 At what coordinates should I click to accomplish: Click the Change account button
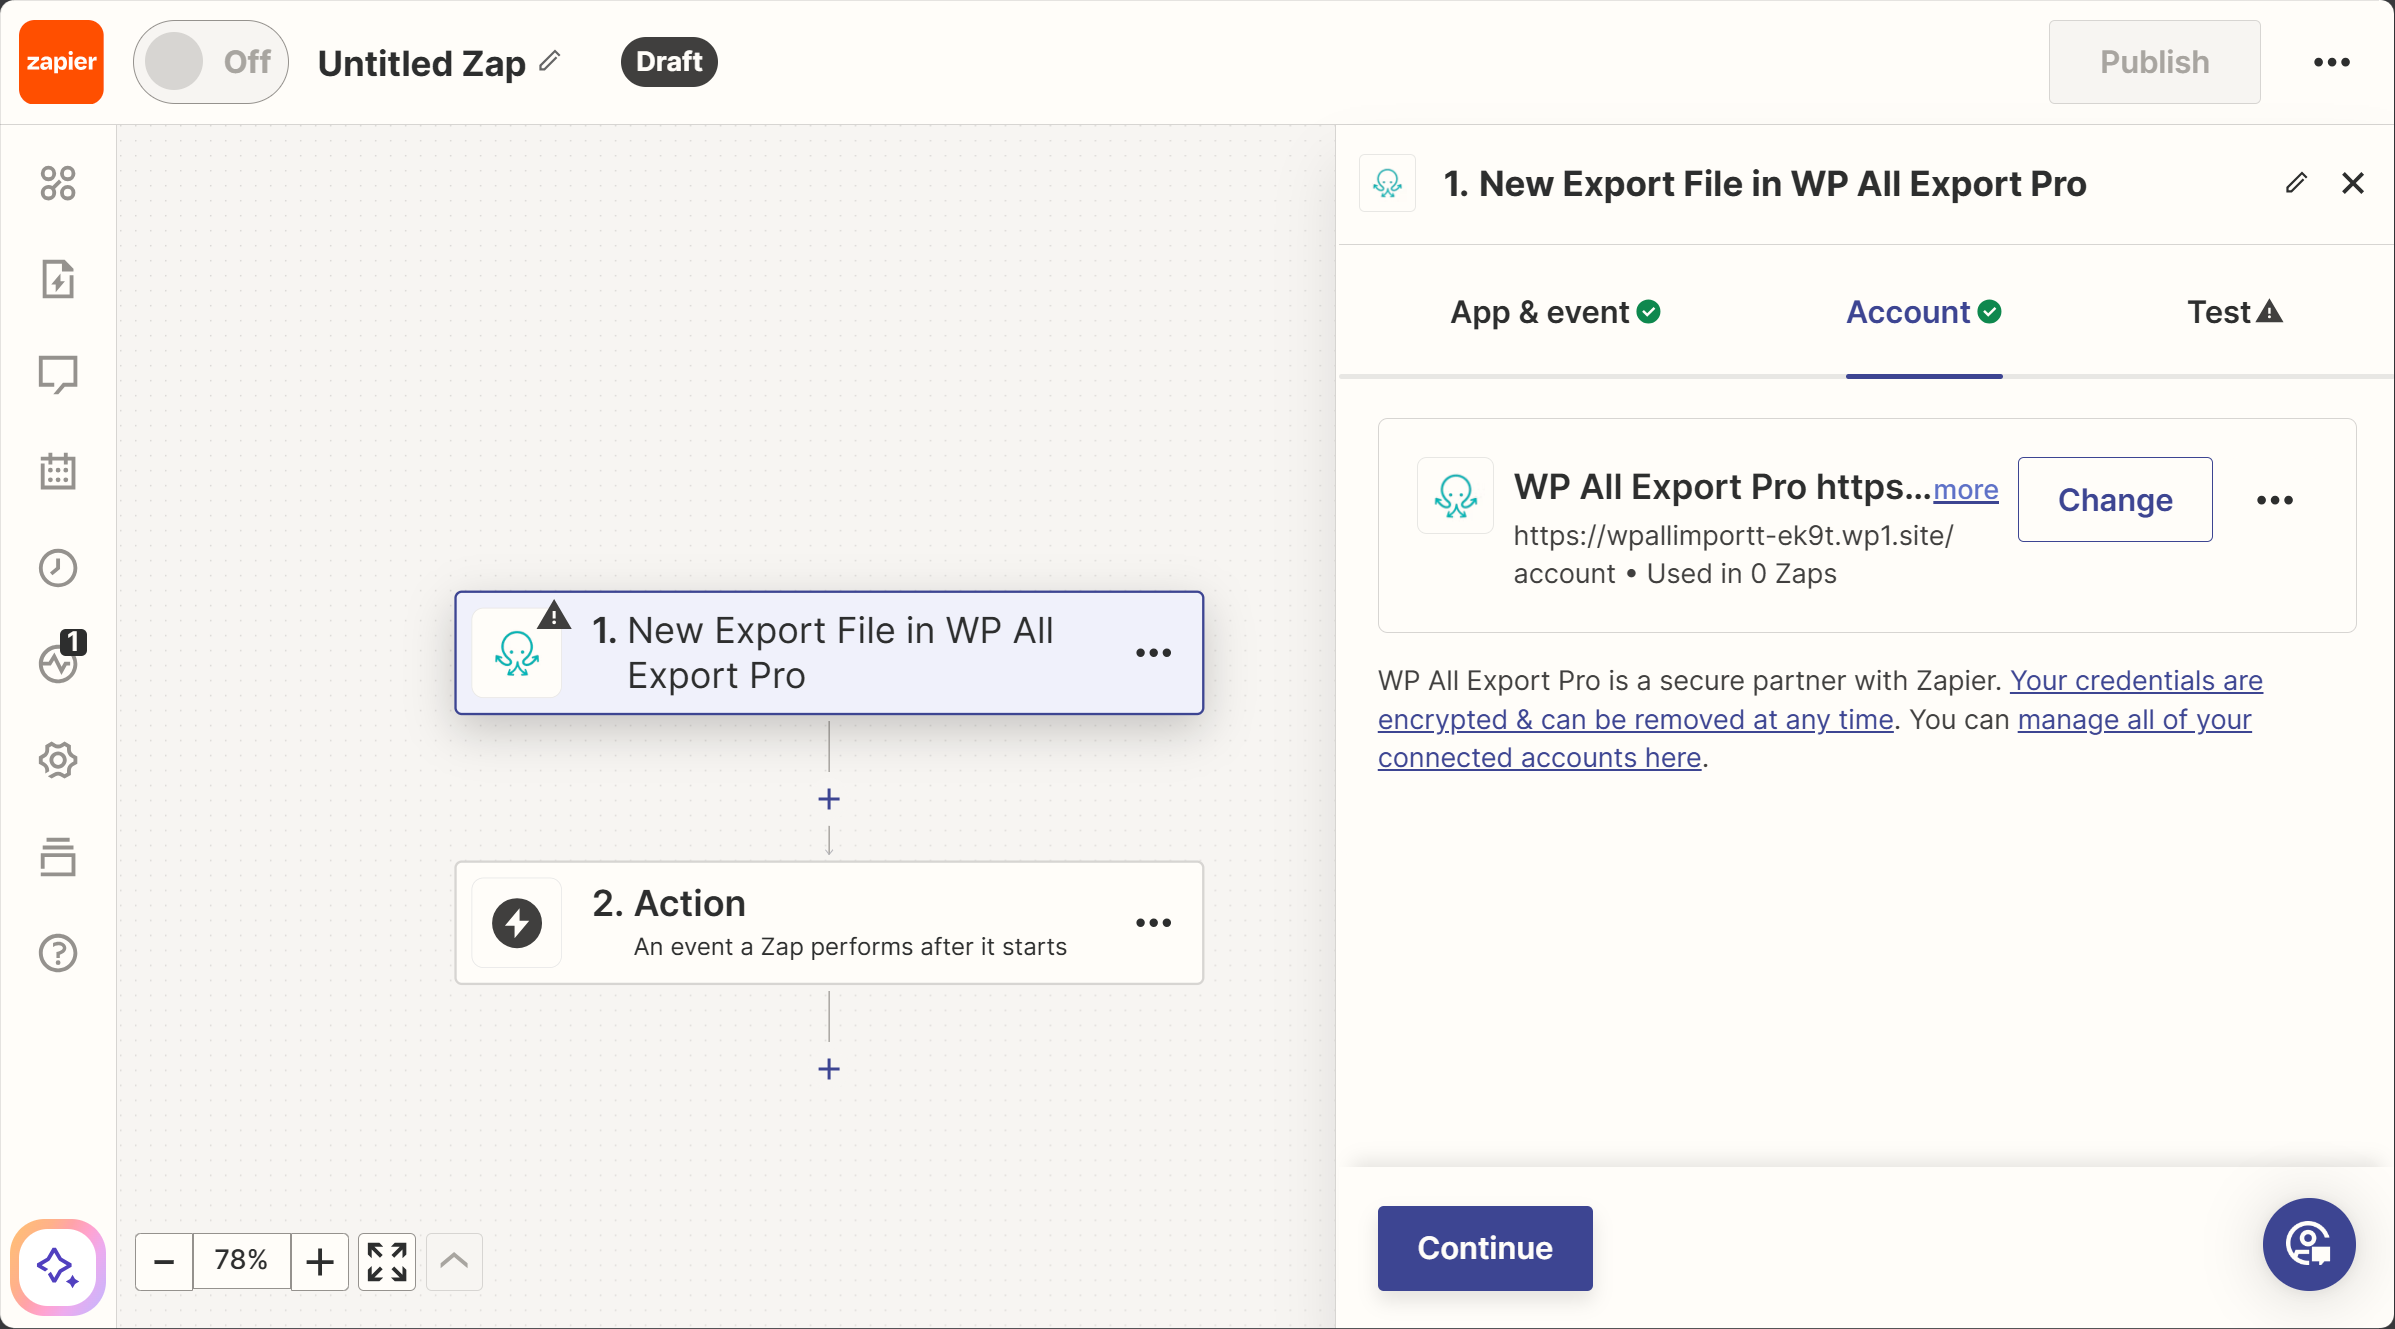pos(2114,500)
